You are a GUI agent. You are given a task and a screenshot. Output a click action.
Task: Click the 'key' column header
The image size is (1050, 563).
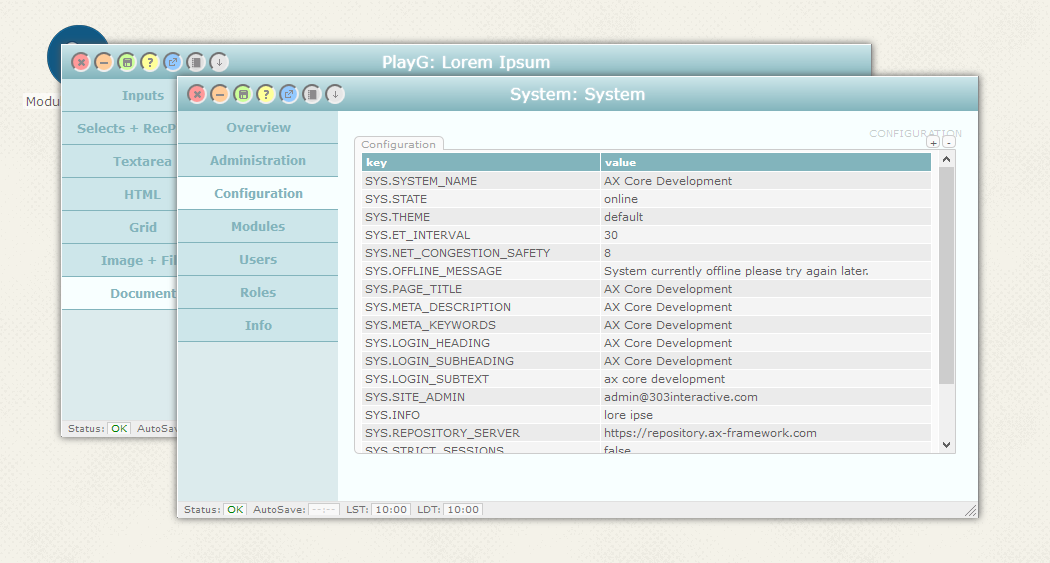coord(480,162)
